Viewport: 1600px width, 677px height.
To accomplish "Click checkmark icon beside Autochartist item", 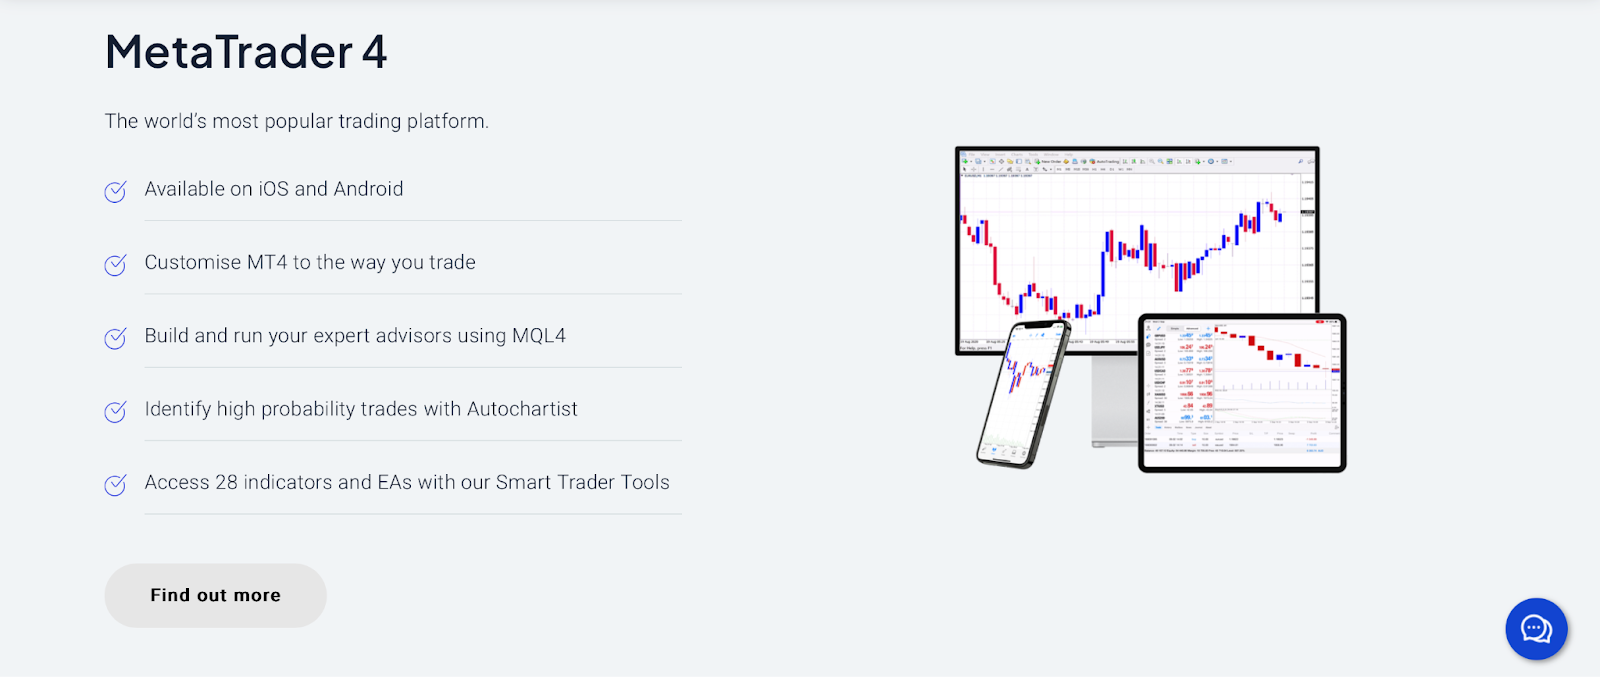I will (116, 411).
